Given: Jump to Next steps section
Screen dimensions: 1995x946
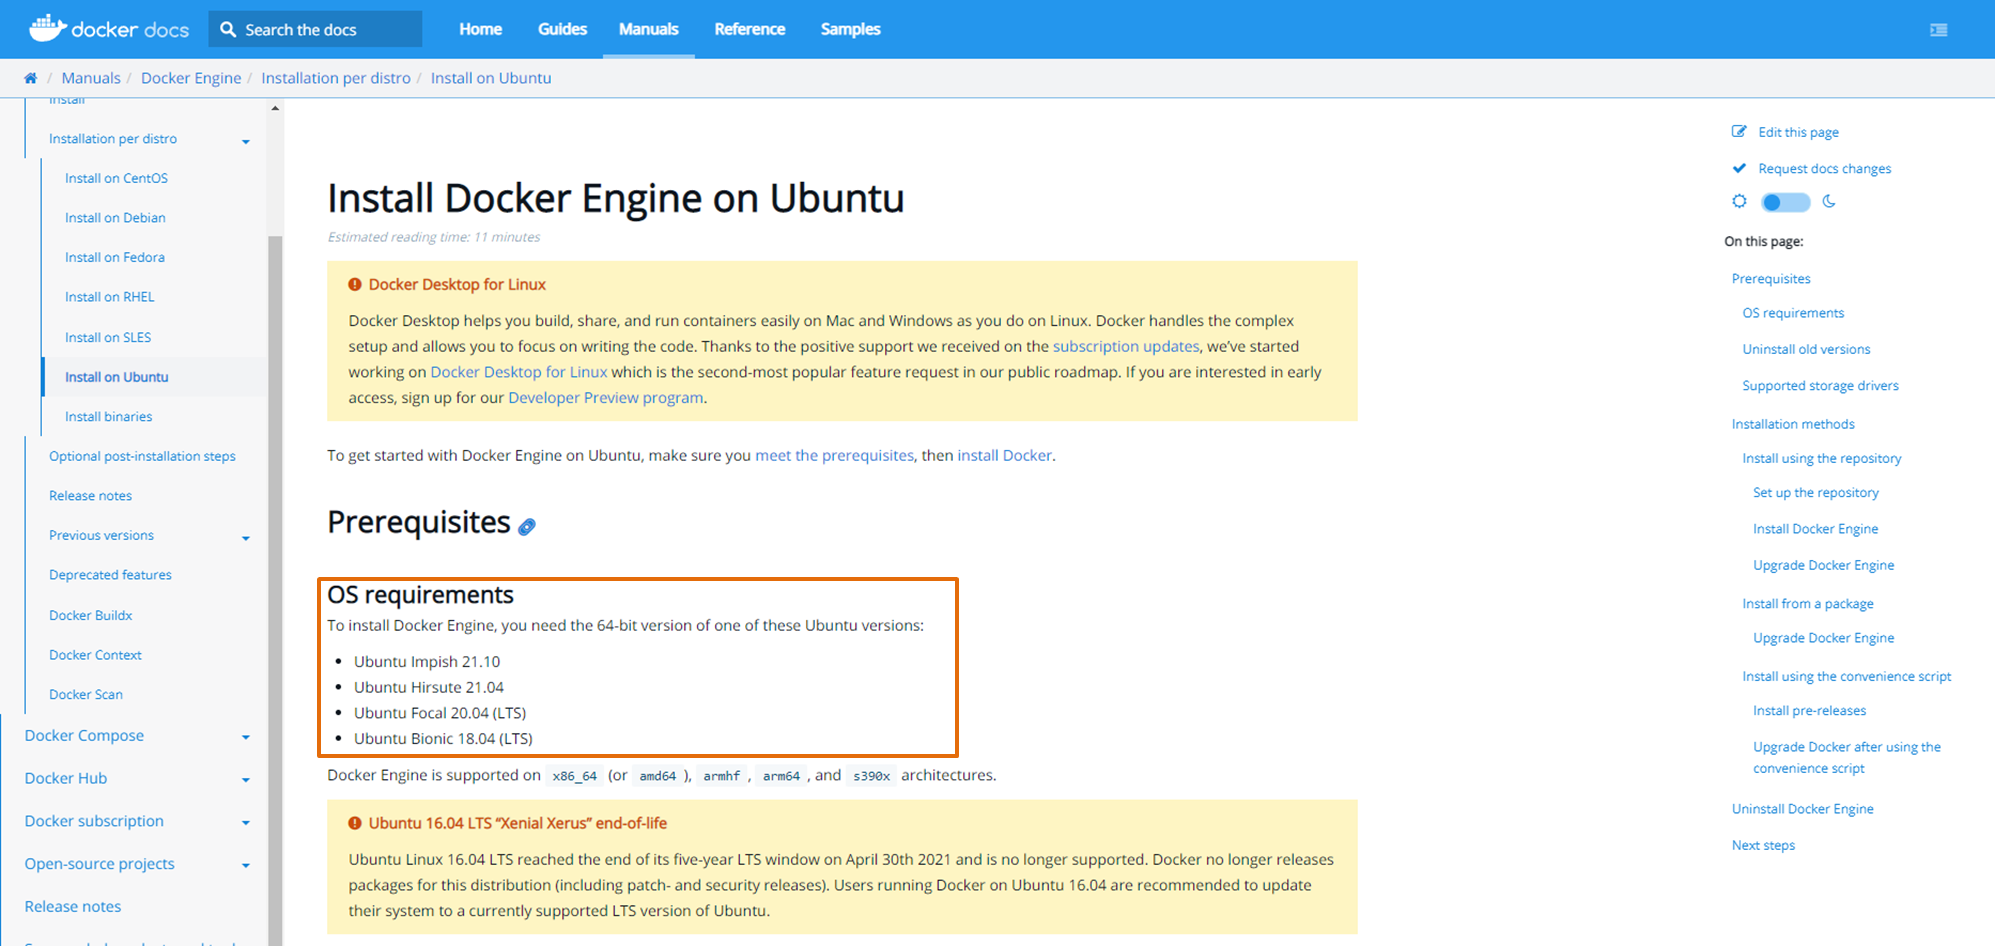Looking at the screenshot, I should (1763, 845).
